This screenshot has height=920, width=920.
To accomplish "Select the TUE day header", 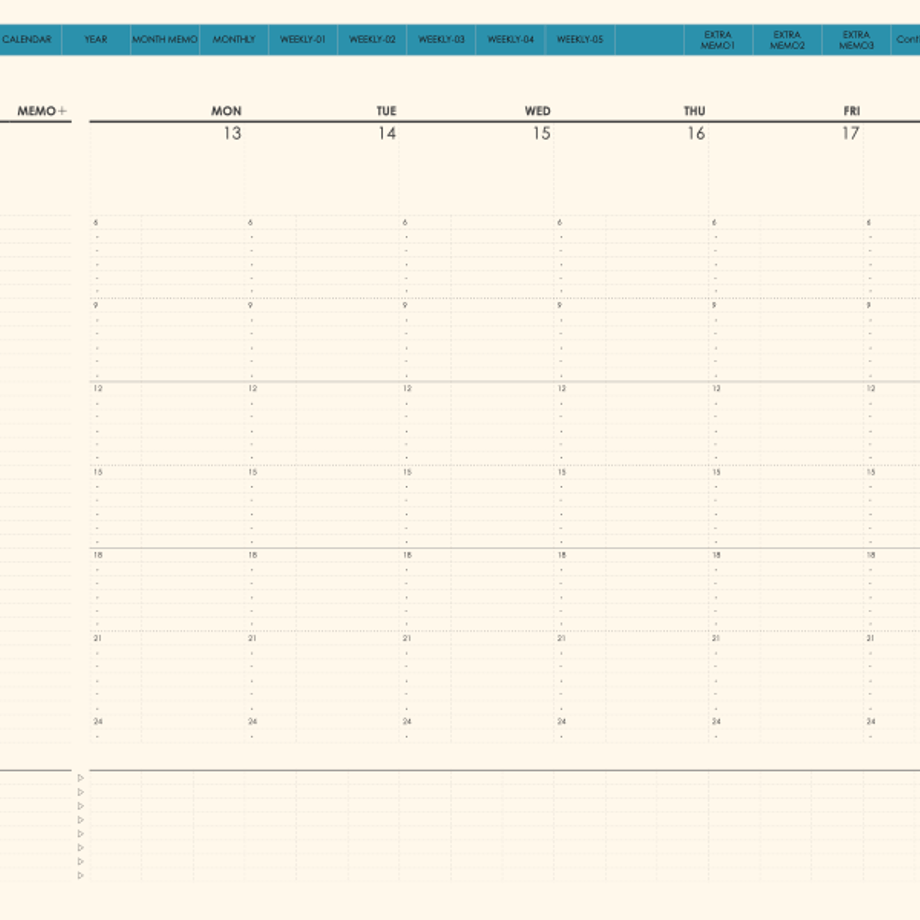I will pos(386,111).
